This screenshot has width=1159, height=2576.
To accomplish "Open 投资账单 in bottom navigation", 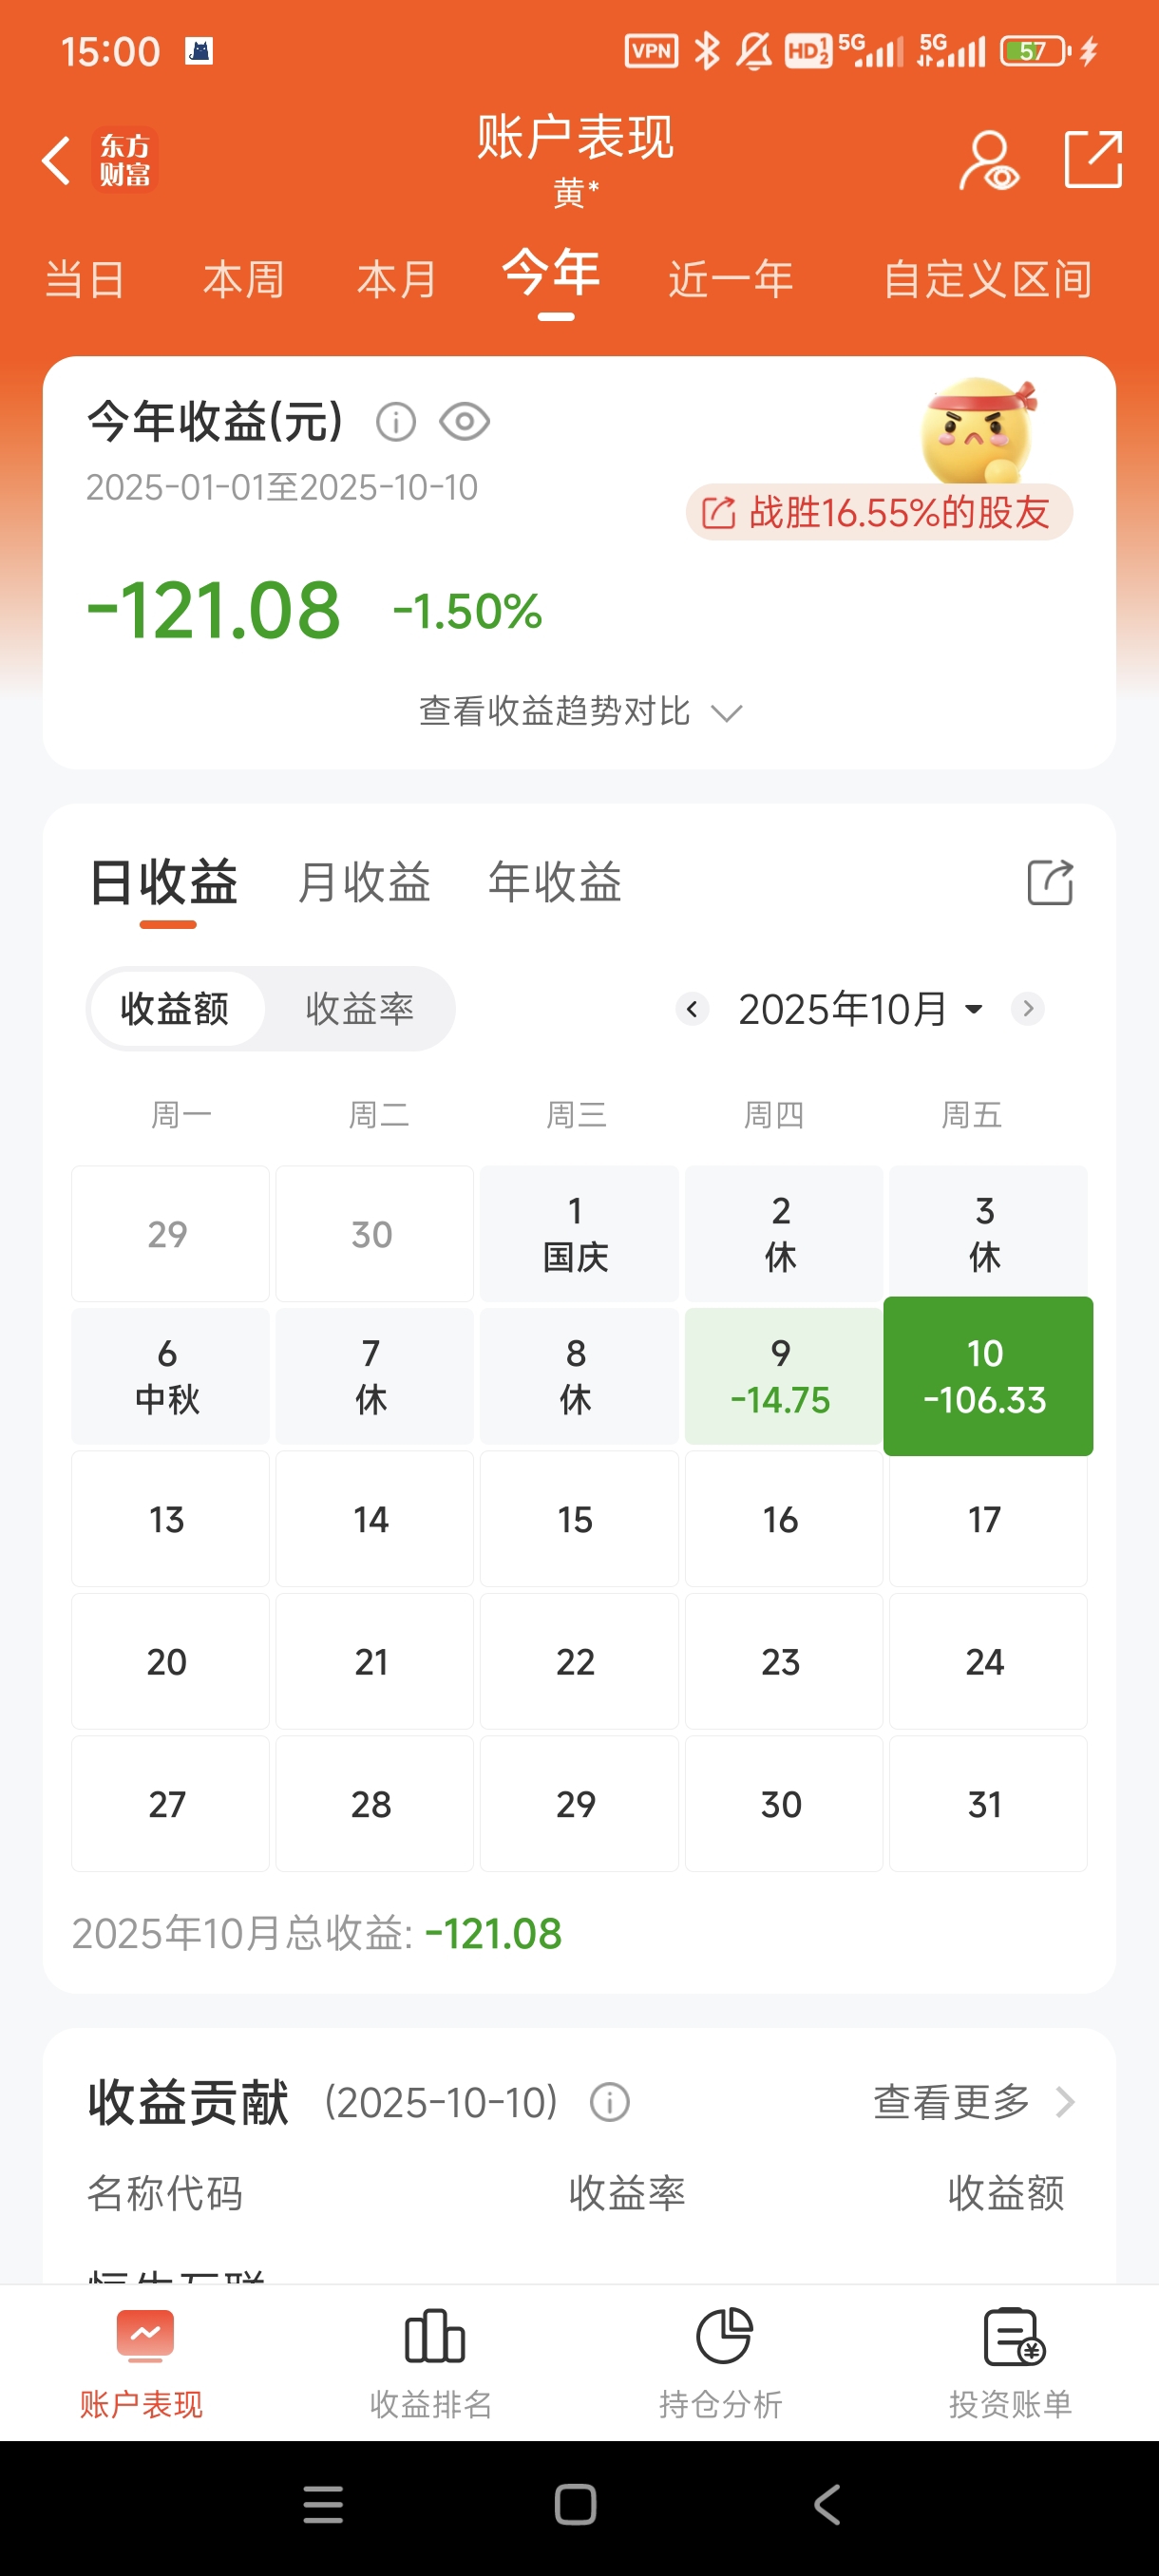I will [x=1012, y=2364].
